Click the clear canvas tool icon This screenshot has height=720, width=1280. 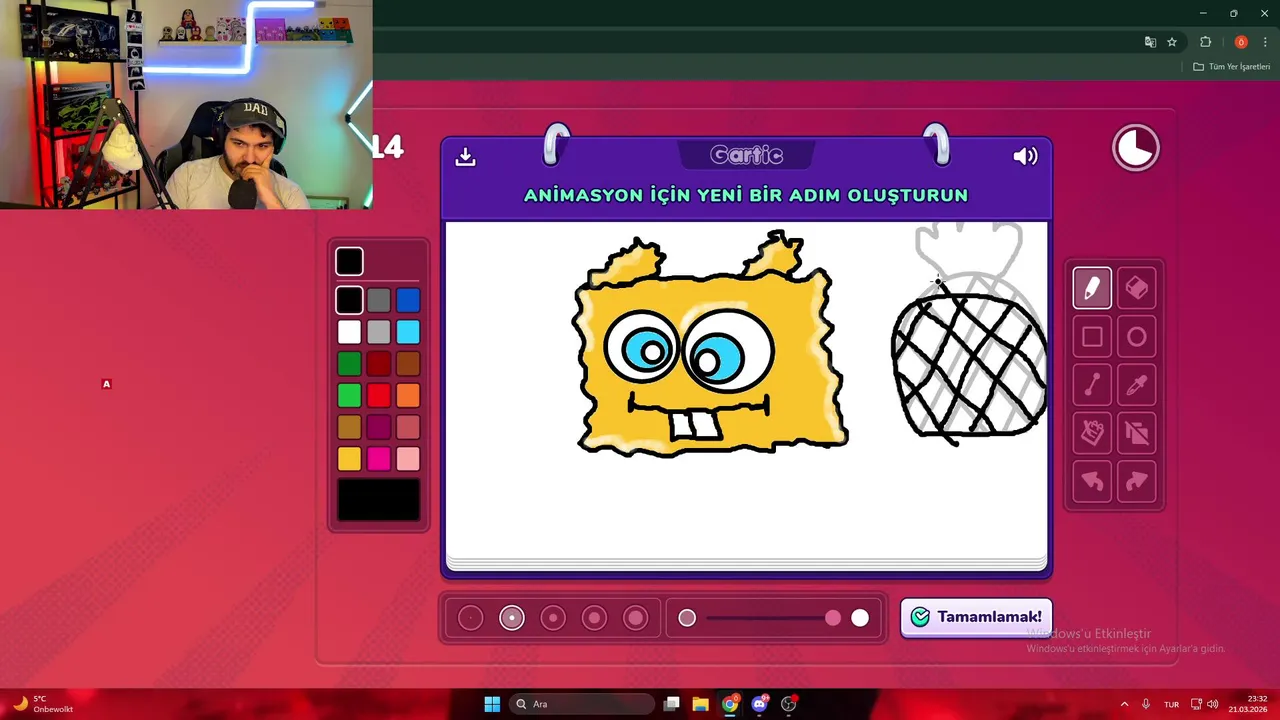coord(1137,433)
